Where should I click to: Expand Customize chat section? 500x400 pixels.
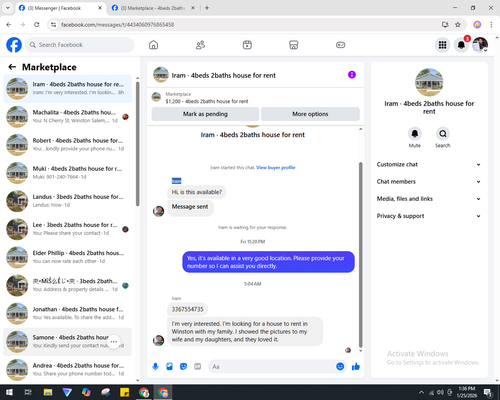(x=429, y=164)
